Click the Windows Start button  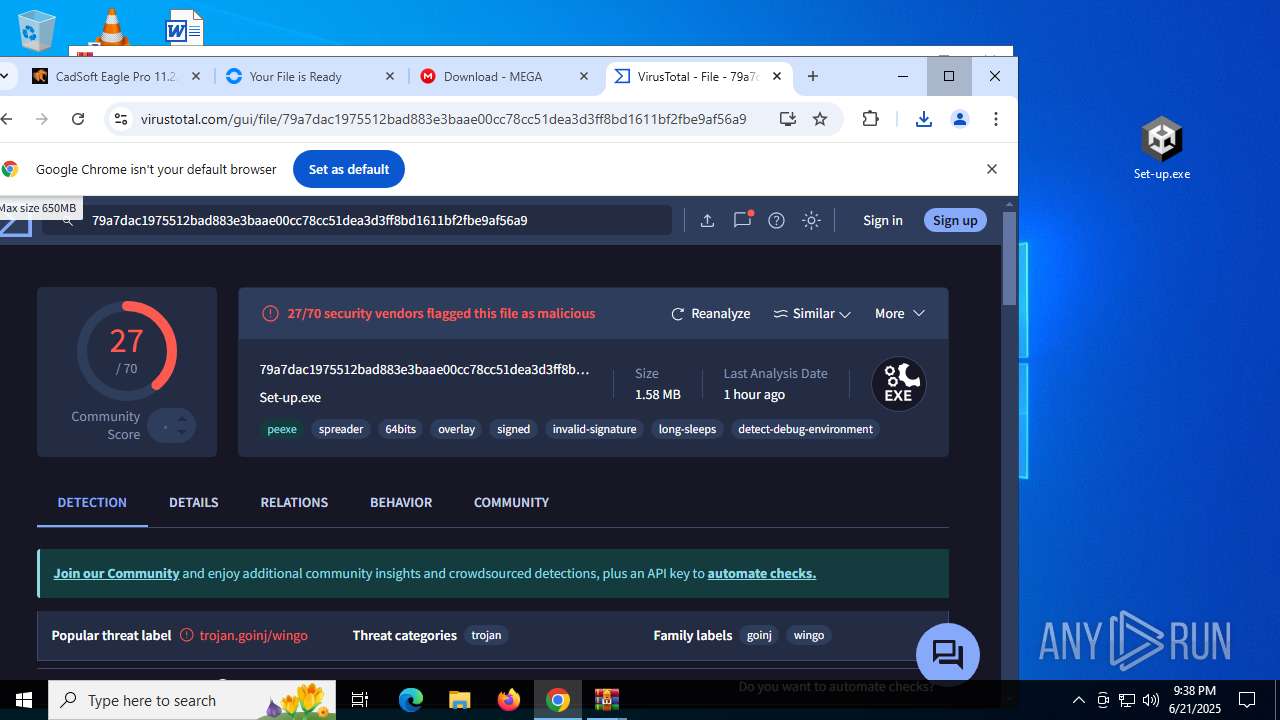tap(24, 700)
